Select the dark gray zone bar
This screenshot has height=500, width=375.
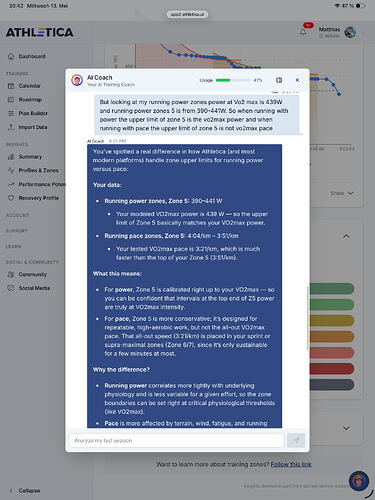(332, 385)
